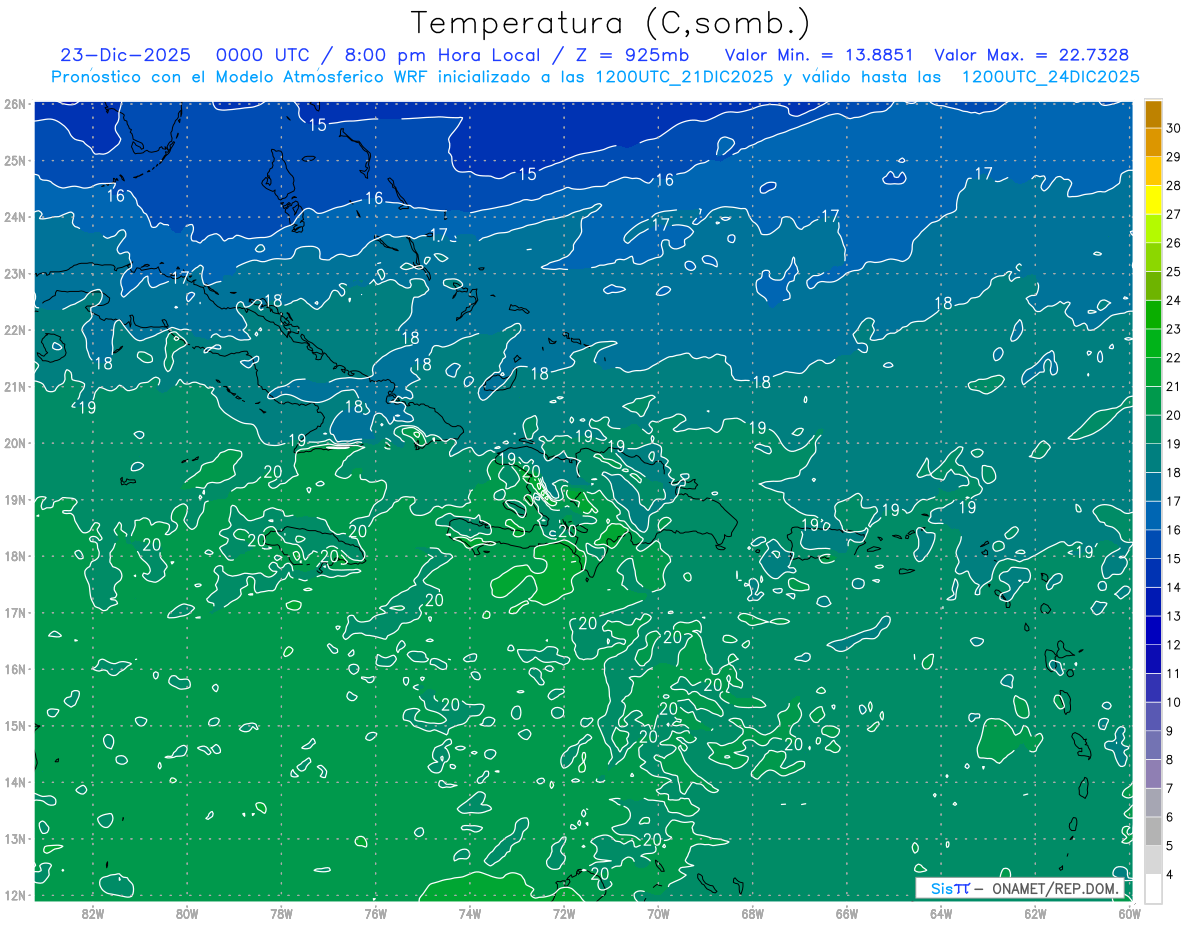Viewport: 1200px width, 927px height.
Task: Click the 12N latitude axis label
Action: tap(14, 895)
